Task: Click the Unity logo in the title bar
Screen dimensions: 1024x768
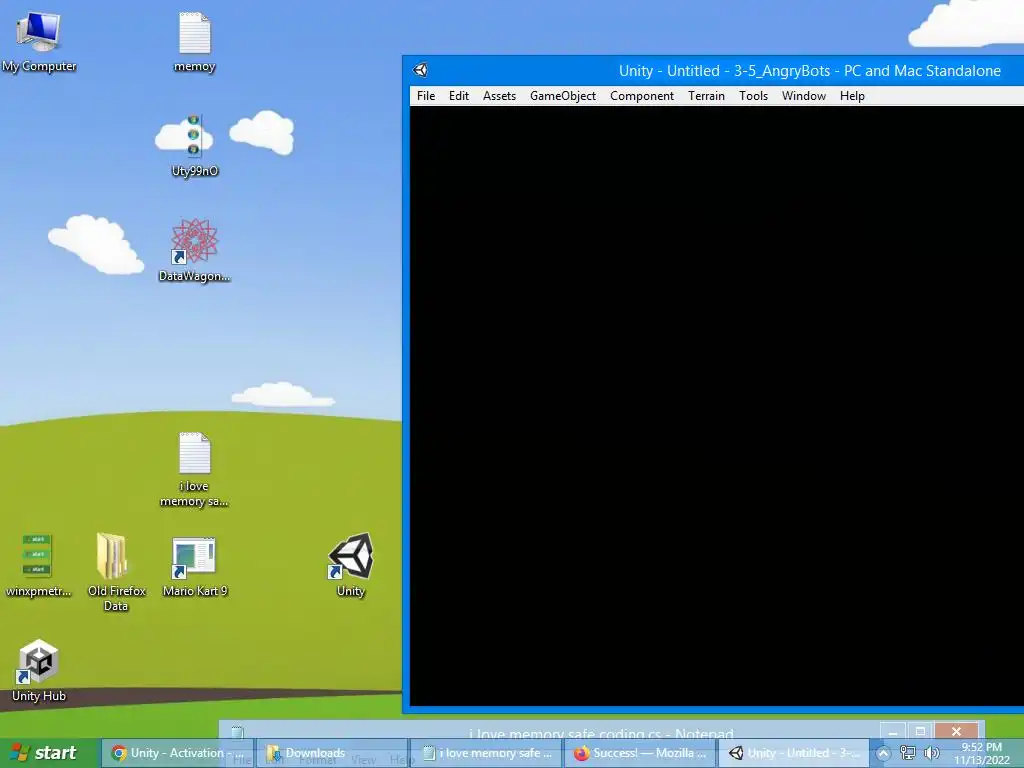Action: 421,71
